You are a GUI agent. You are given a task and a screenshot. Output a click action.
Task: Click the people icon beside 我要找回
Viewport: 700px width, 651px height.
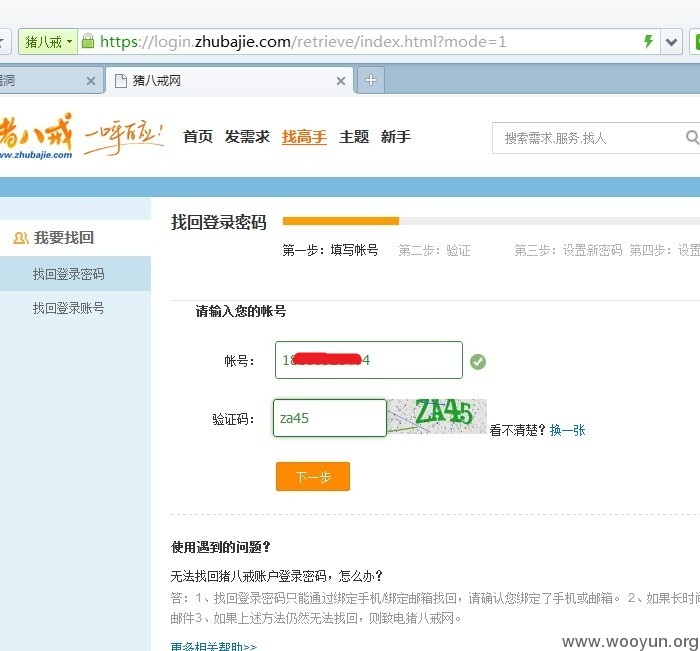(21, 238)
